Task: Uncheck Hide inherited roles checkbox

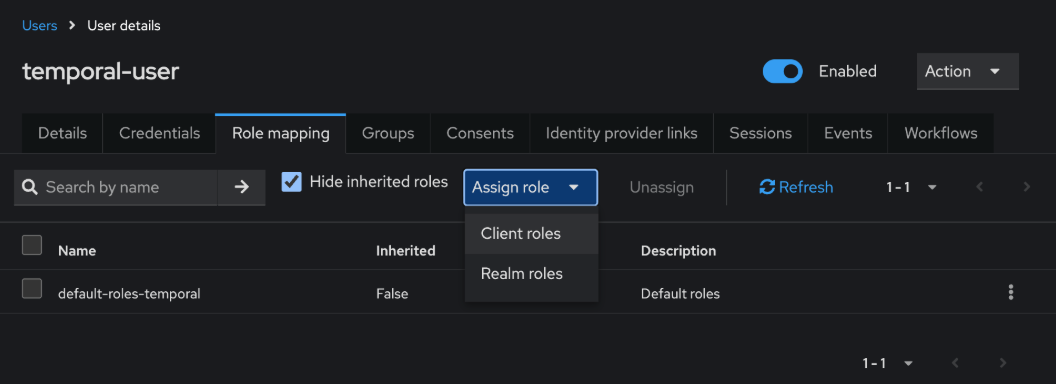Action: [292, 182]
